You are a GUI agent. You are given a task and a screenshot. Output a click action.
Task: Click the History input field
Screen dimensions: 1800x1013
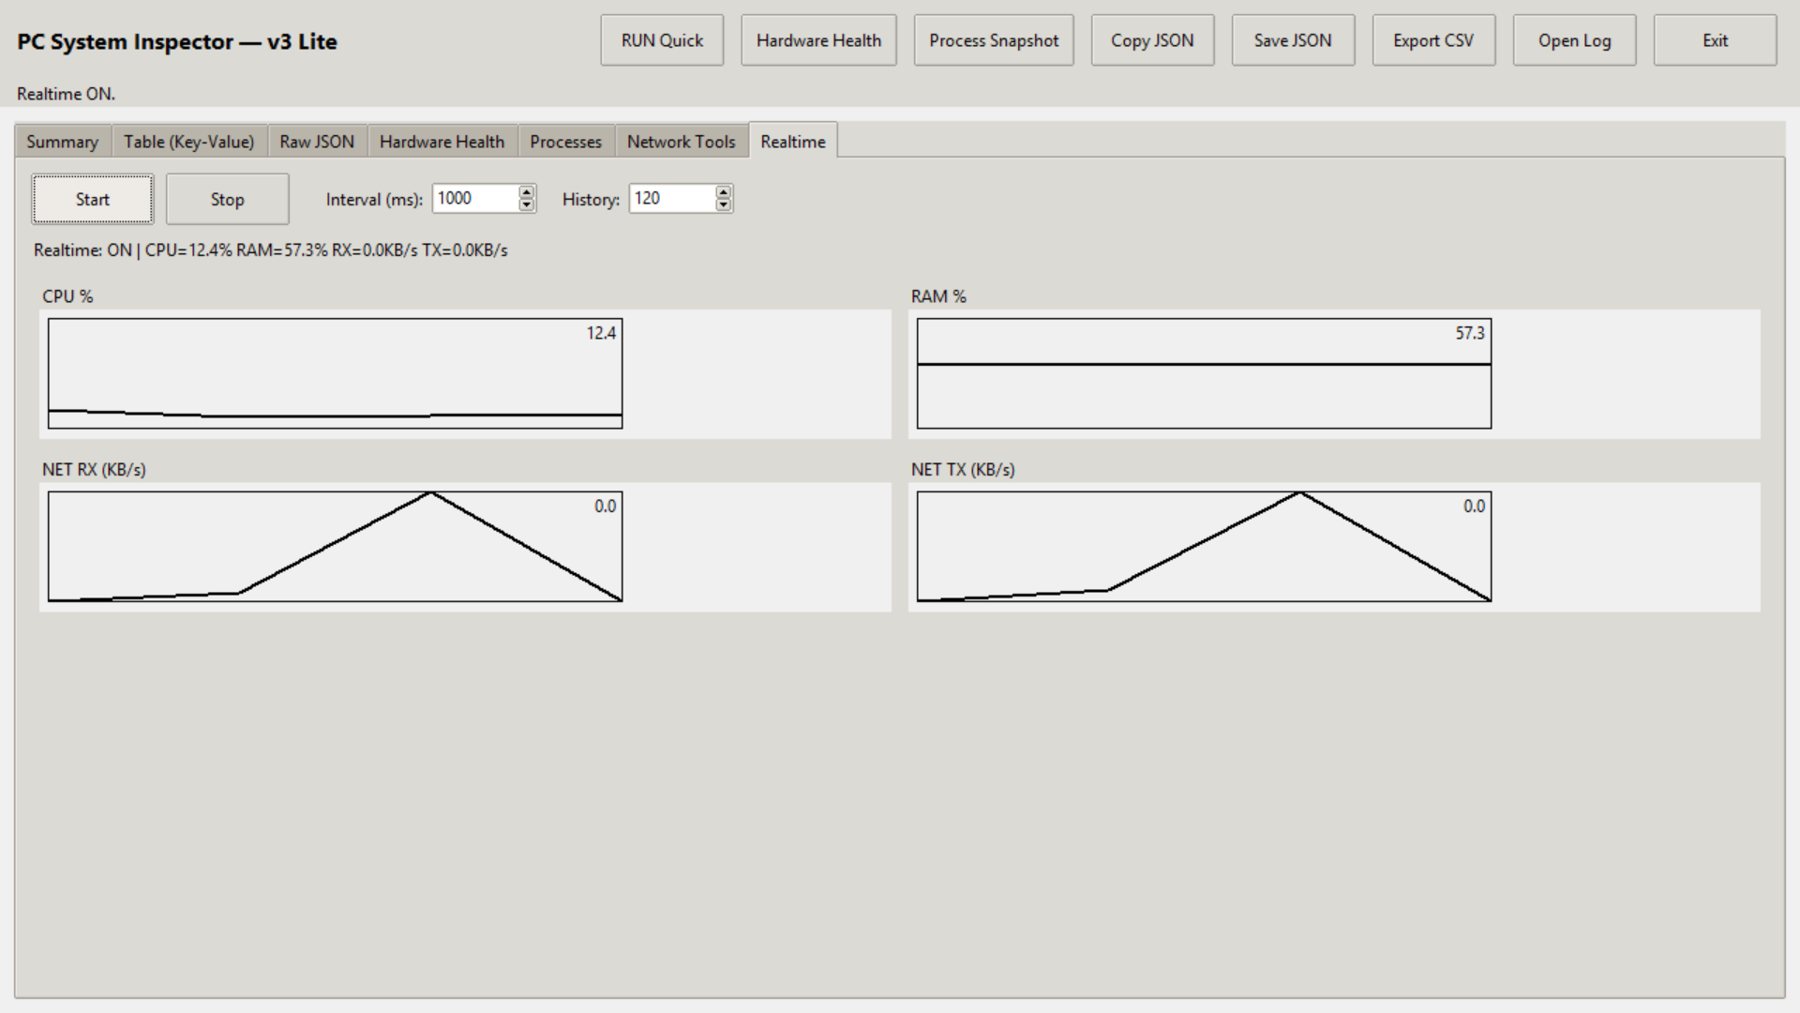tap(670, 199)
